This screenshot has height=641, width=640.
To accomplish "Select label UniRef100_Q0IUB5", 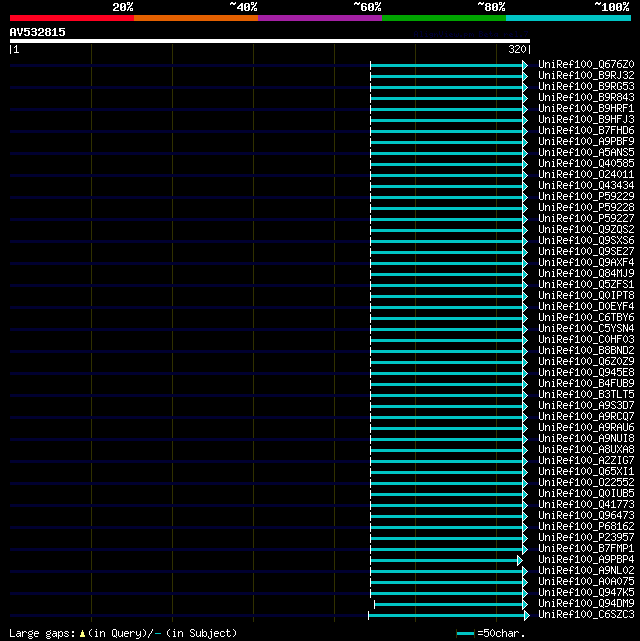I will coord(586,493).
